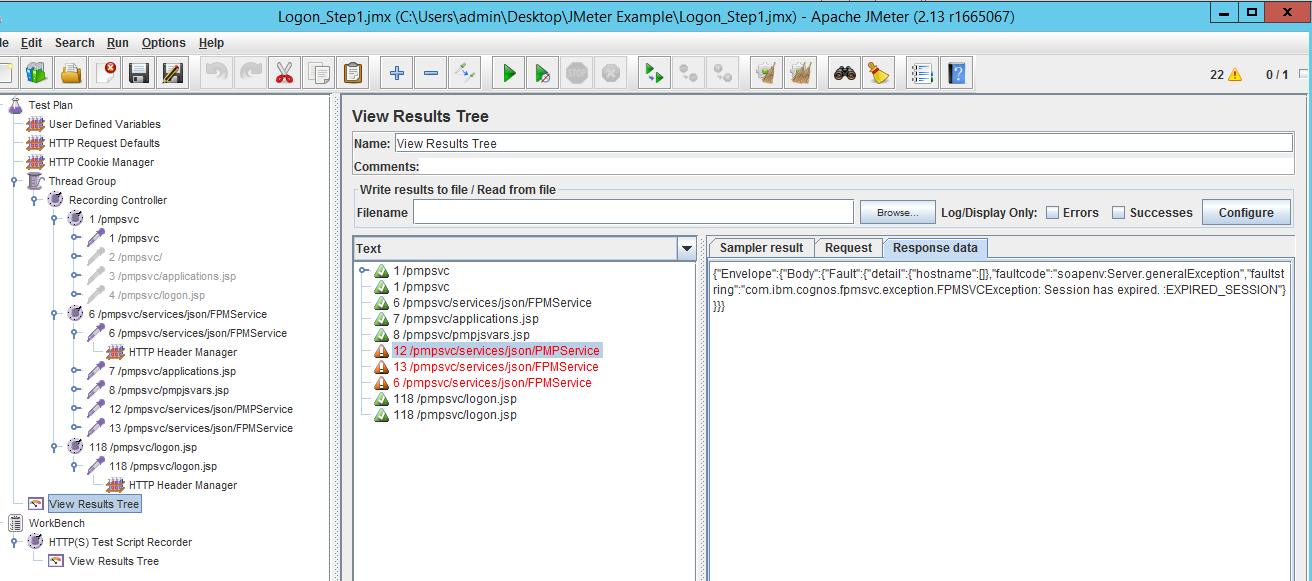1312x581 pixels.
Task: Click the yellow warning count indicator
Action: point(1235,74)
